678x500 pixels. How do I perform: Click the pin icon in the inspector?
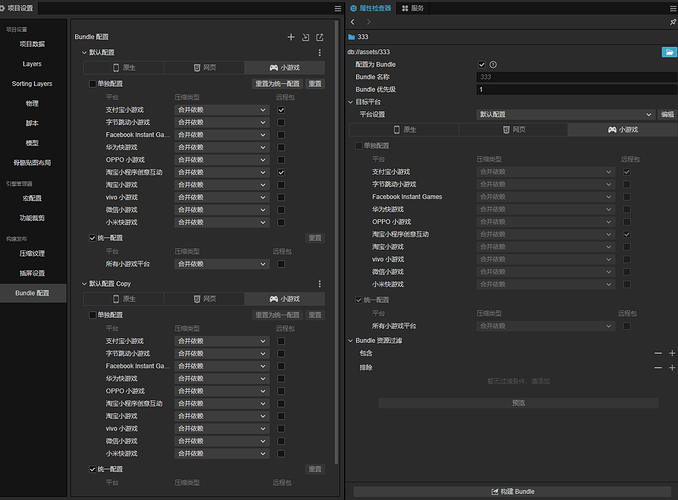pos(673,22)
